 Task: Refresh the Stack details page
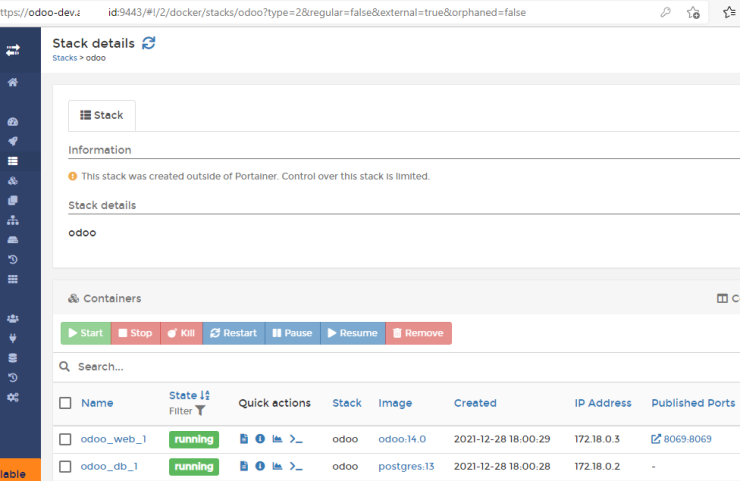tap(149, 43)
